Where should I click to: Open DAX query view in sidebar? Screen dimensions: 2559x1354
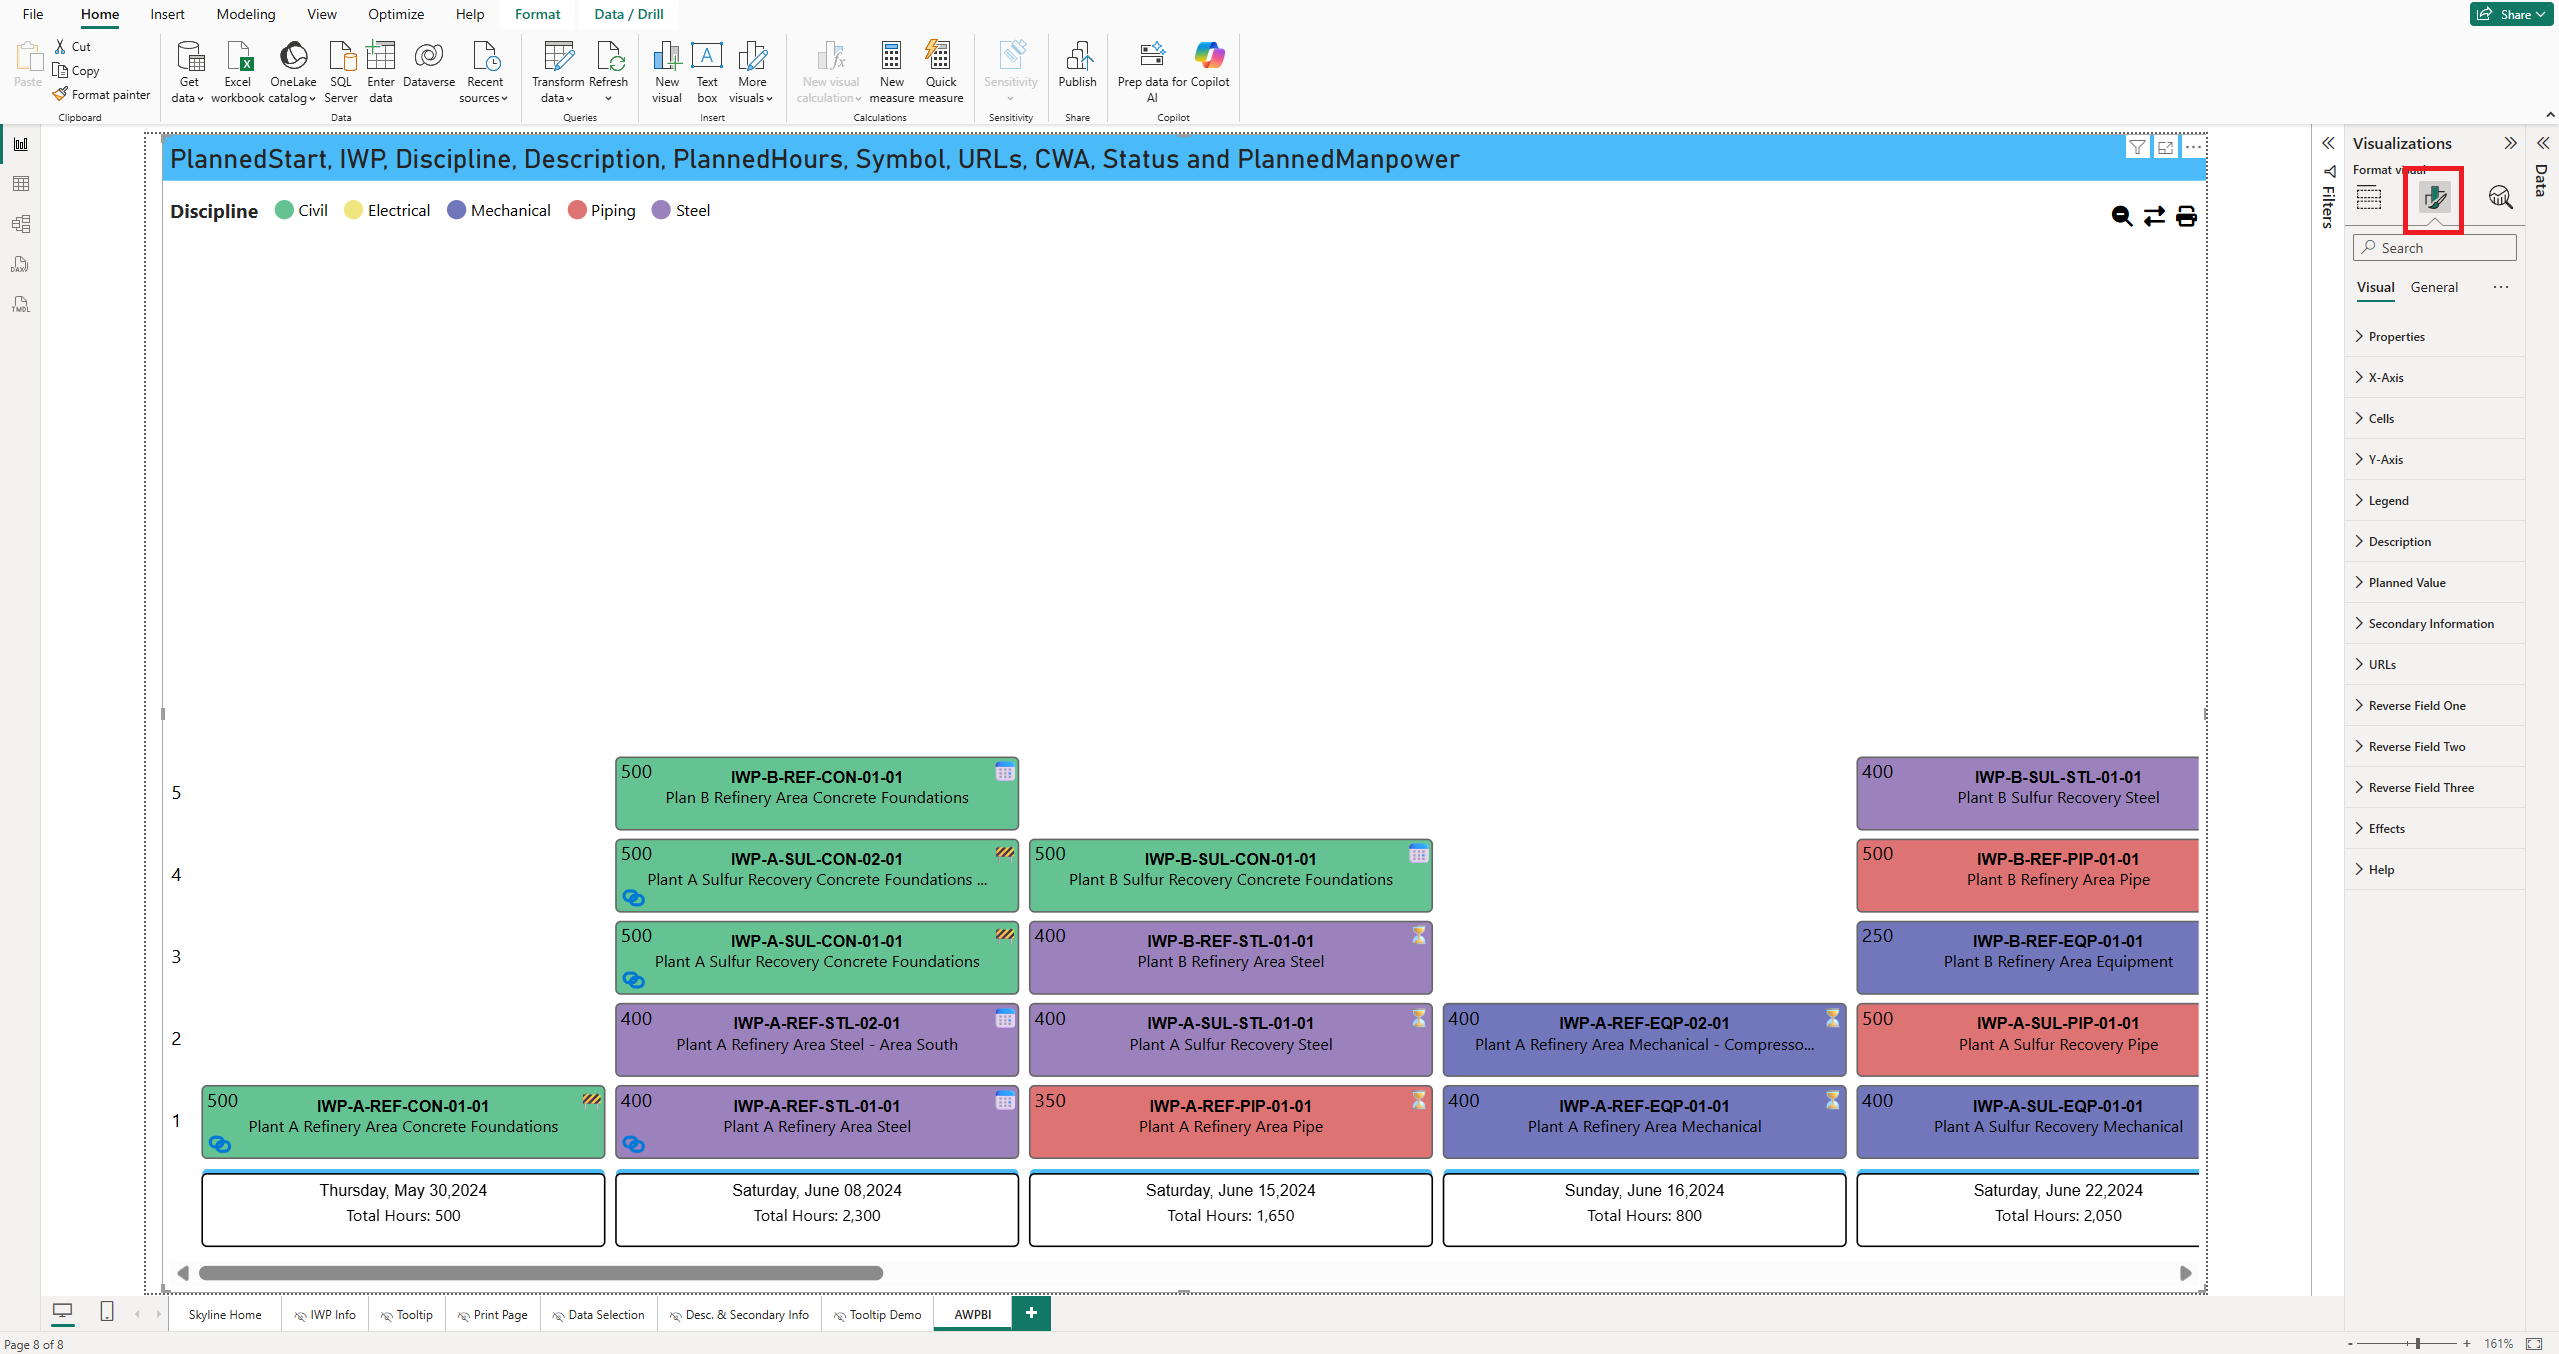21,264
